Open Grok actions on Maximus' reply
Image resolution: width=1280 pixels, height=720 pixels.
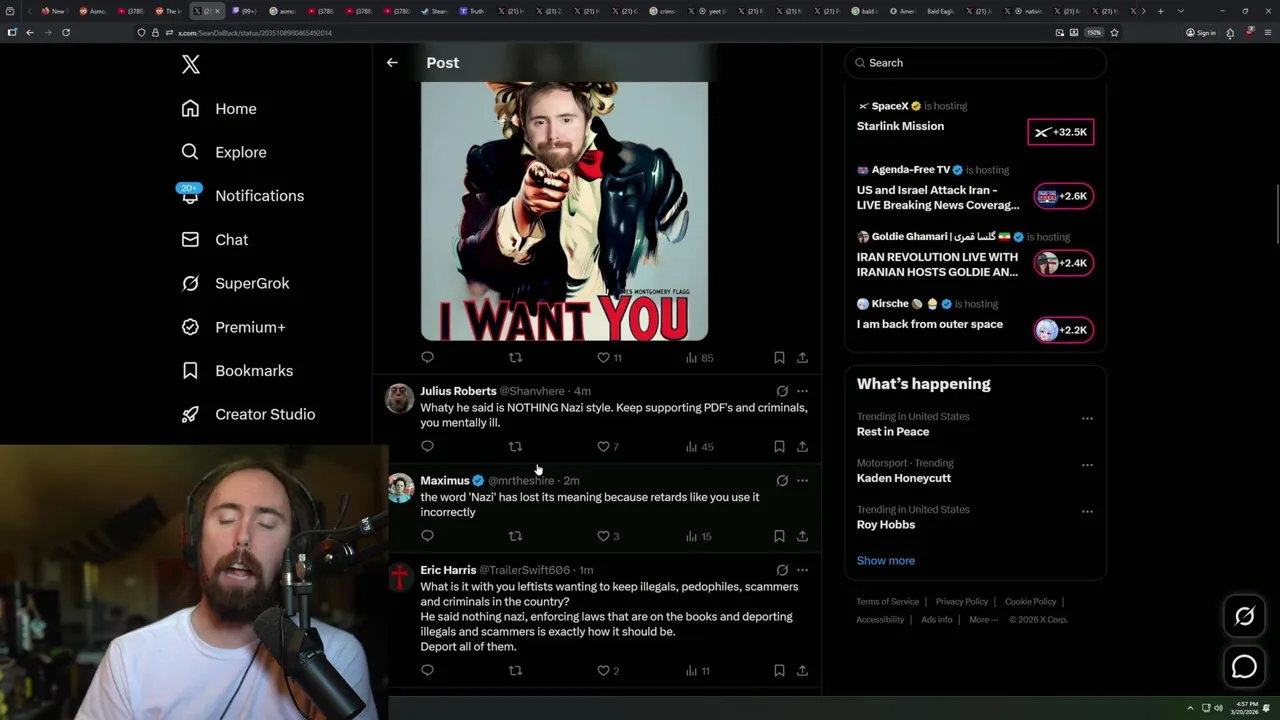782,480
